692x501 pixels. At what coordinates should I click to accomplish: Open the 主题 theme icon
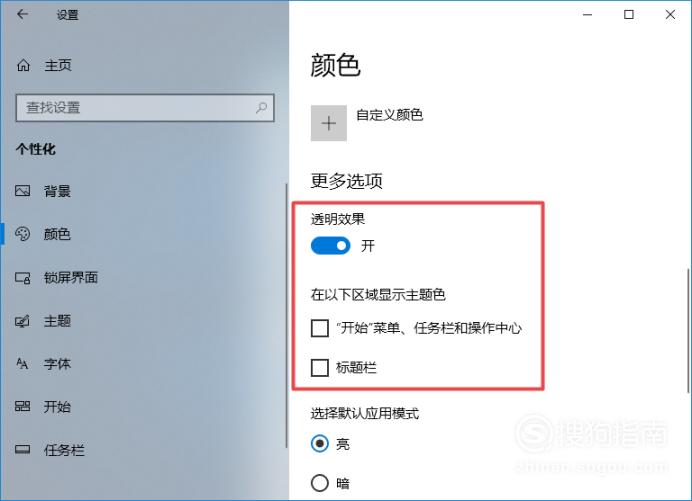coord(23,321)
